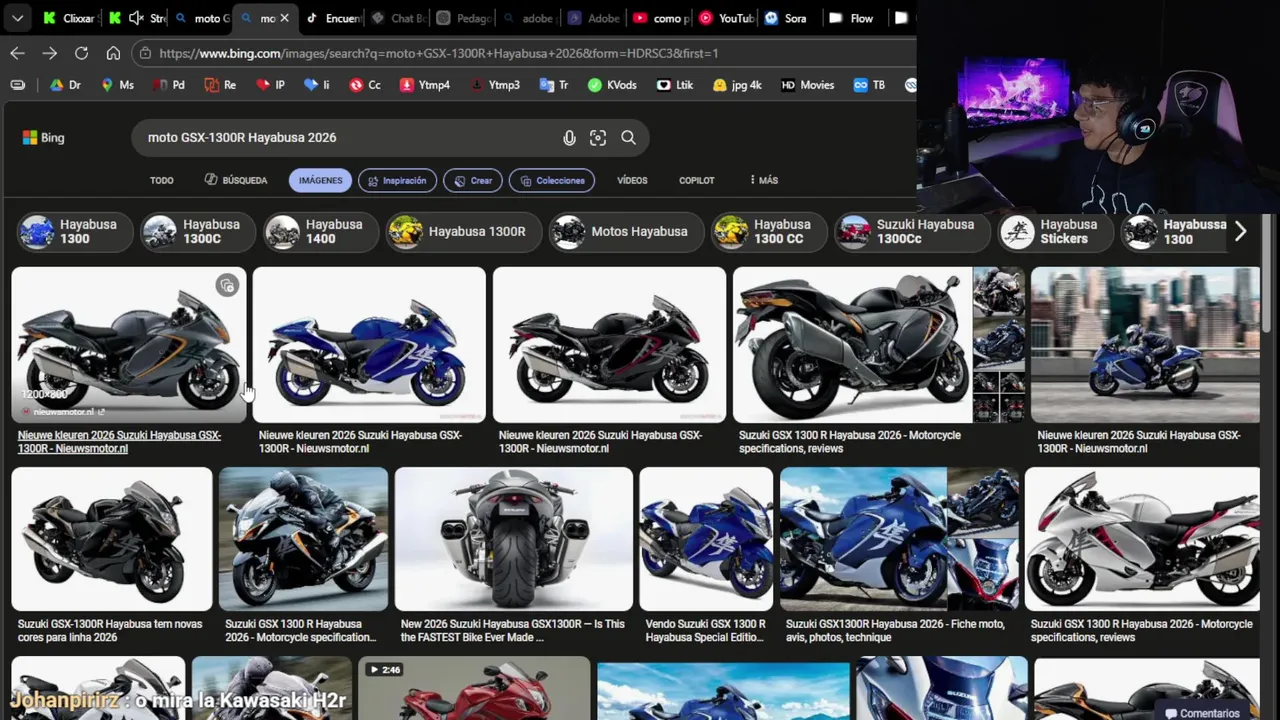Mute the Stre tab speaker icon
Image resolution: width=1280 pixels, height=720 pixels.
137,18
